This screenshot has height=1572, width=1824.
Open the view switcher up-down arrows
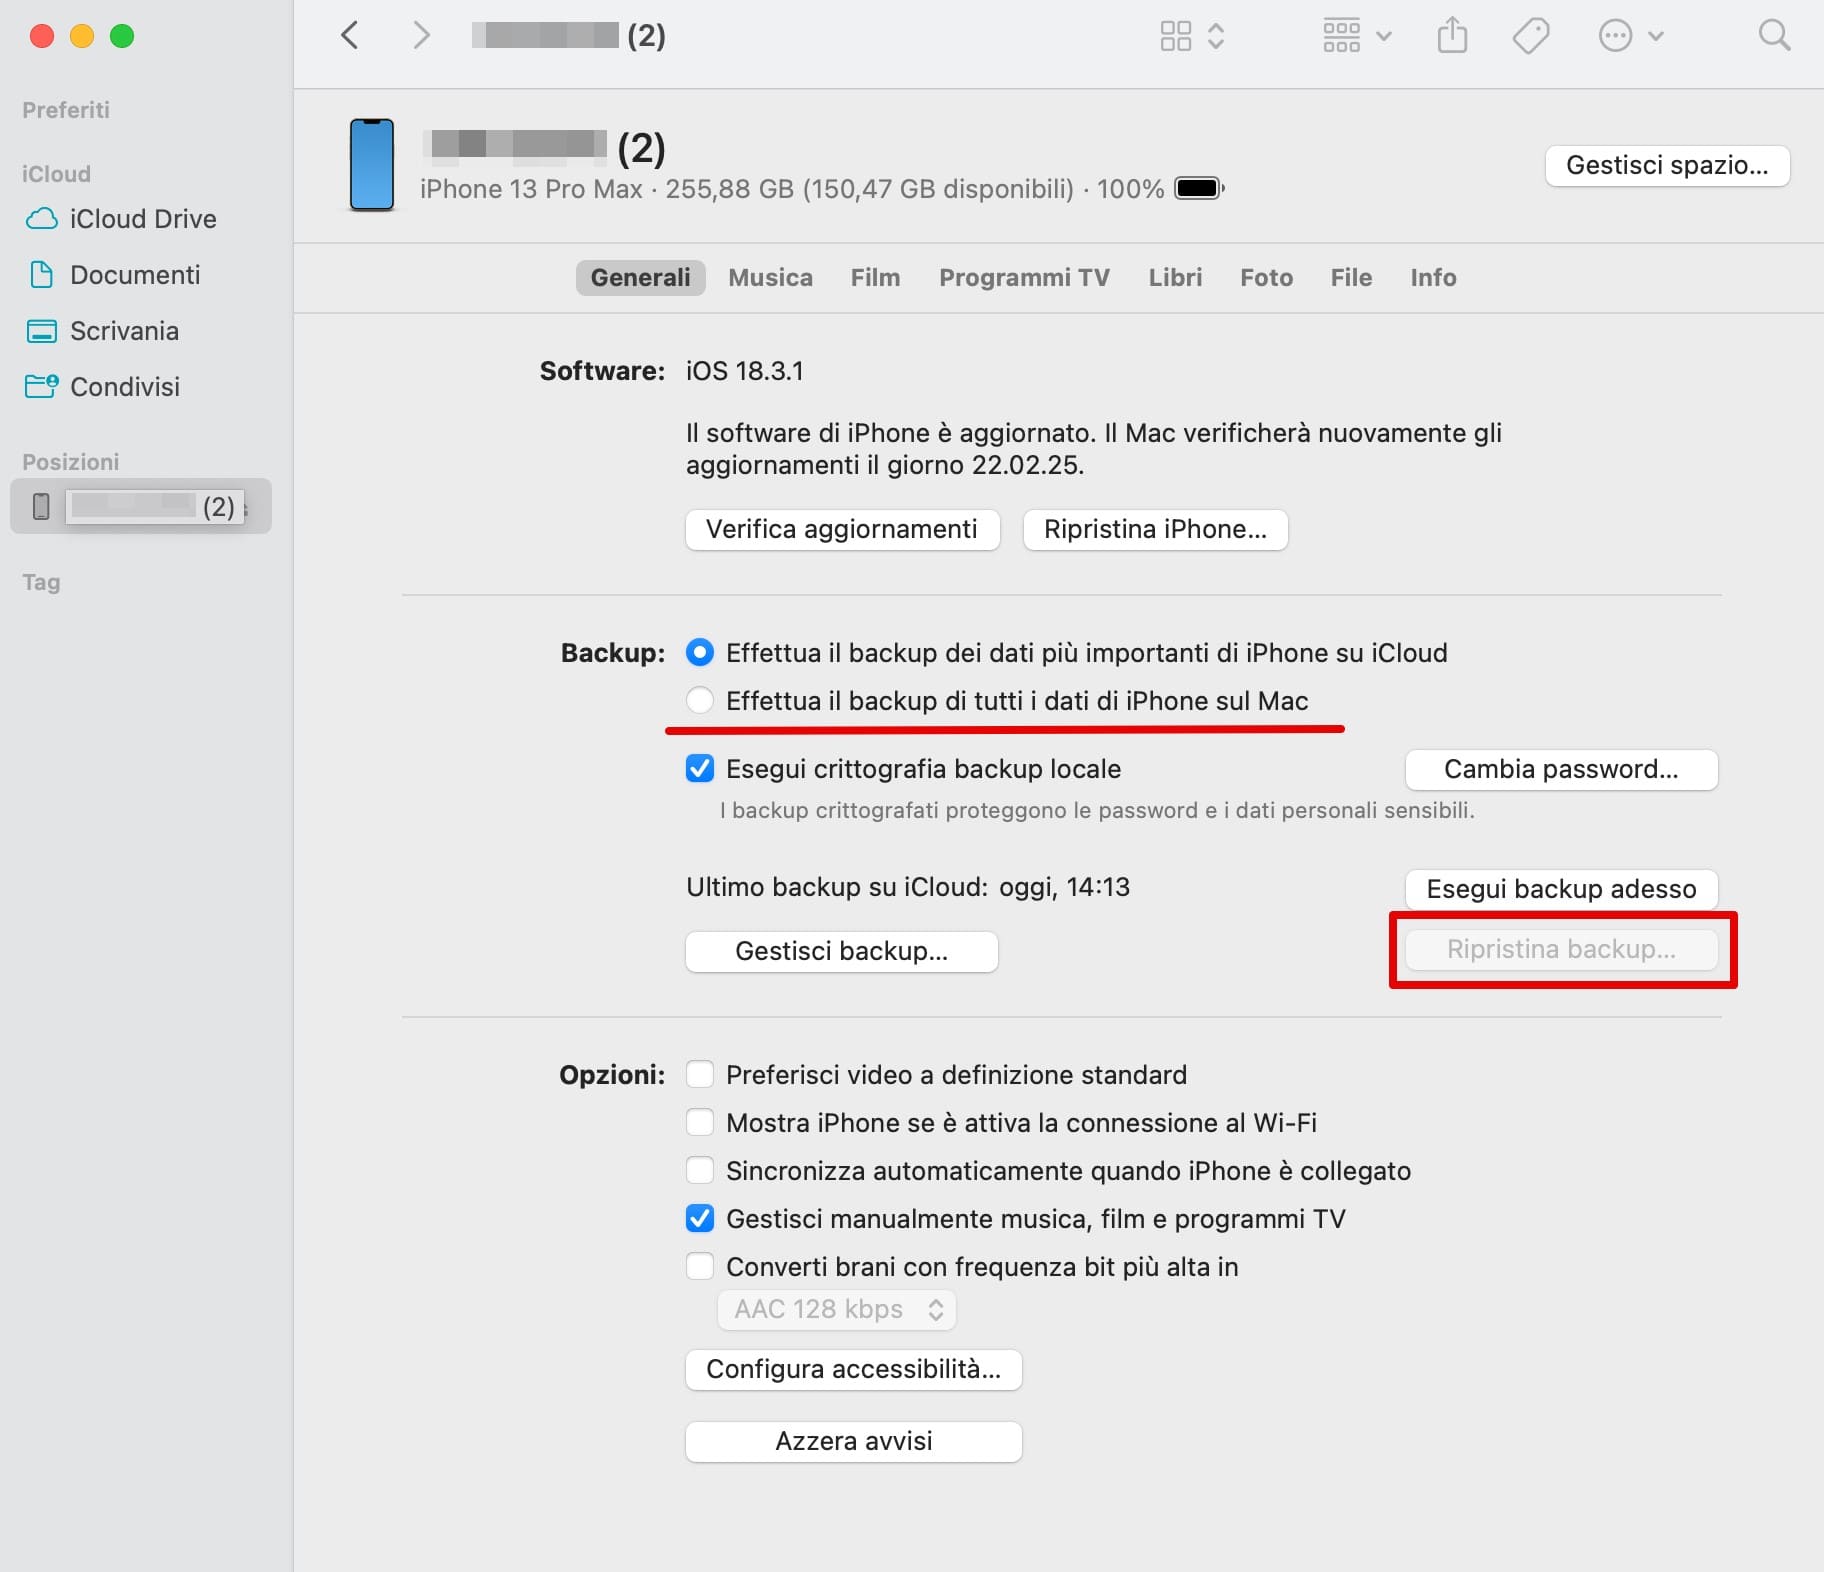(x=1216, y=36)
